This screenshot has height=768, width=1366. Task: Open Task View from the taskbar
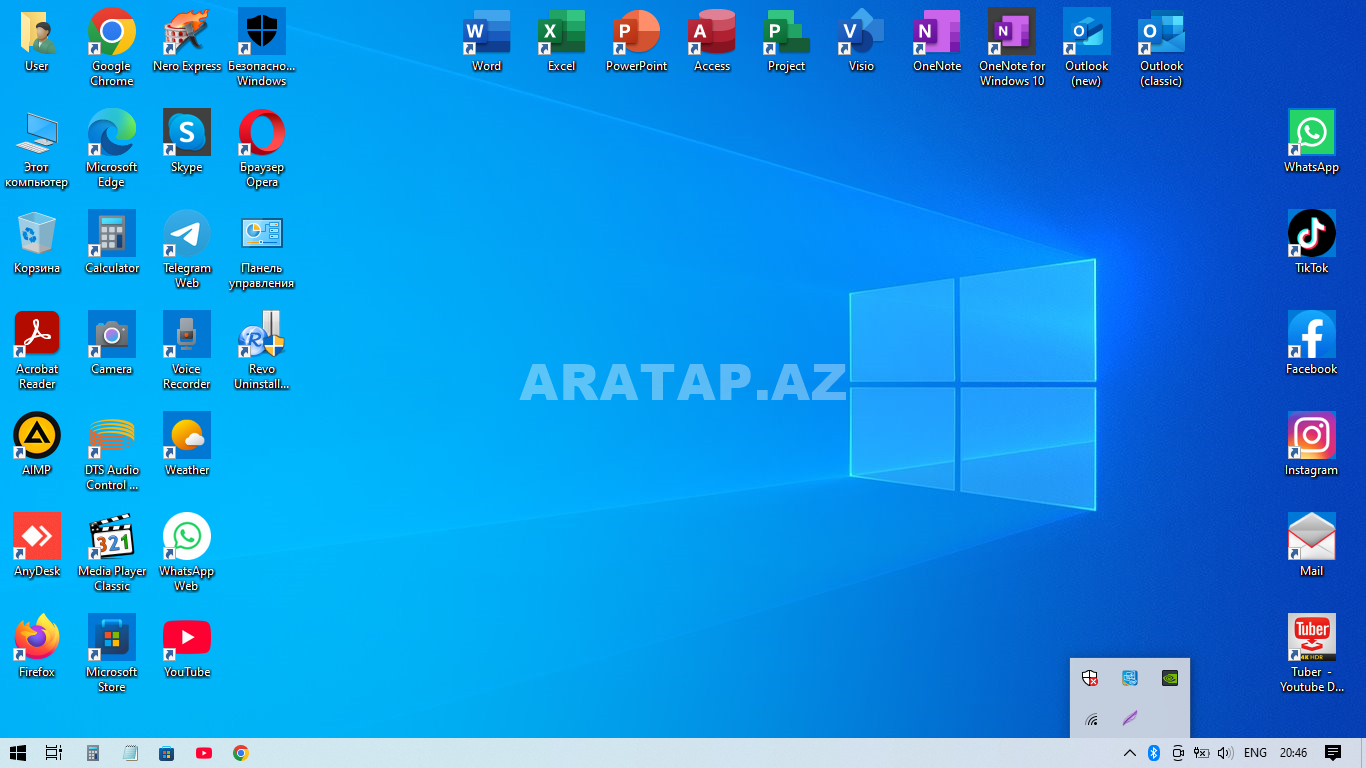pos(54,753)
